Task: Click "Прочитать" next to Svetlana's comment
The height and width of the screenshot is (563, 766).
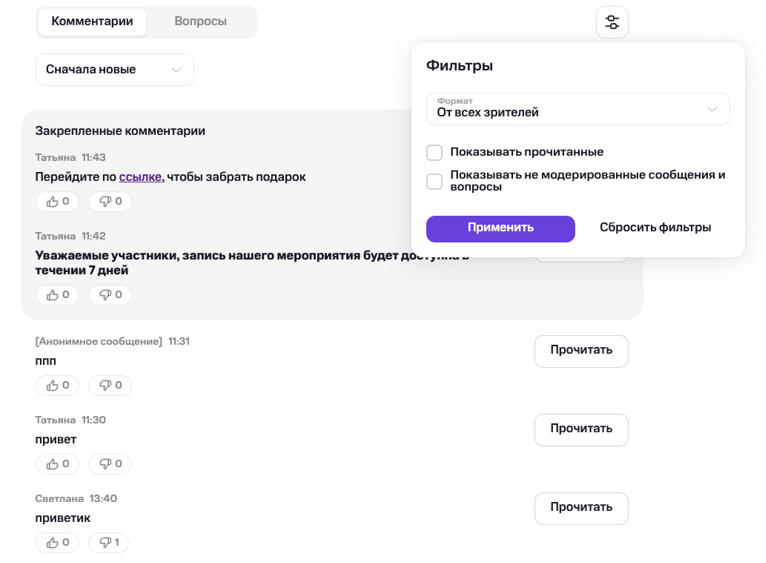Action: click(x=581, y=508)
